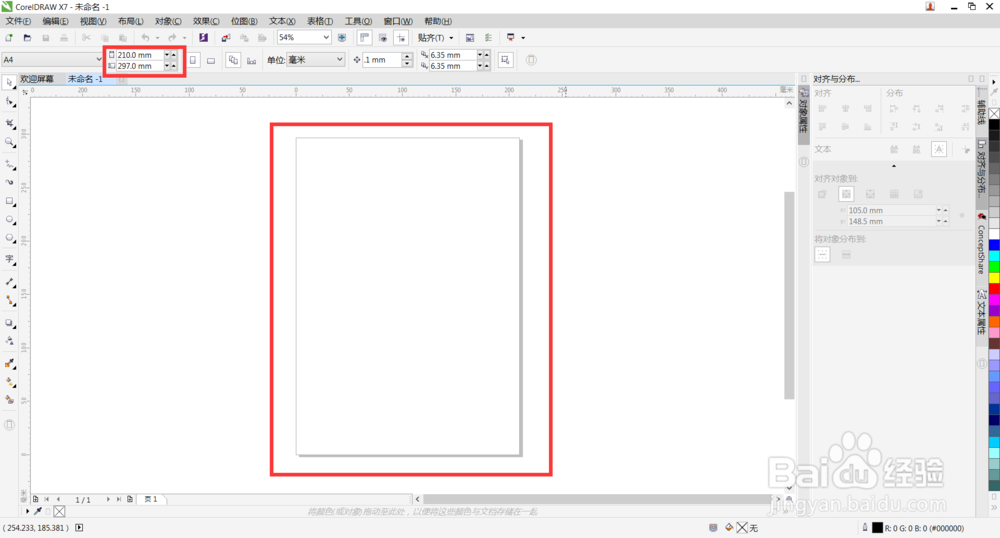Pick the blue swatch in palette

[x=994, y=245]
